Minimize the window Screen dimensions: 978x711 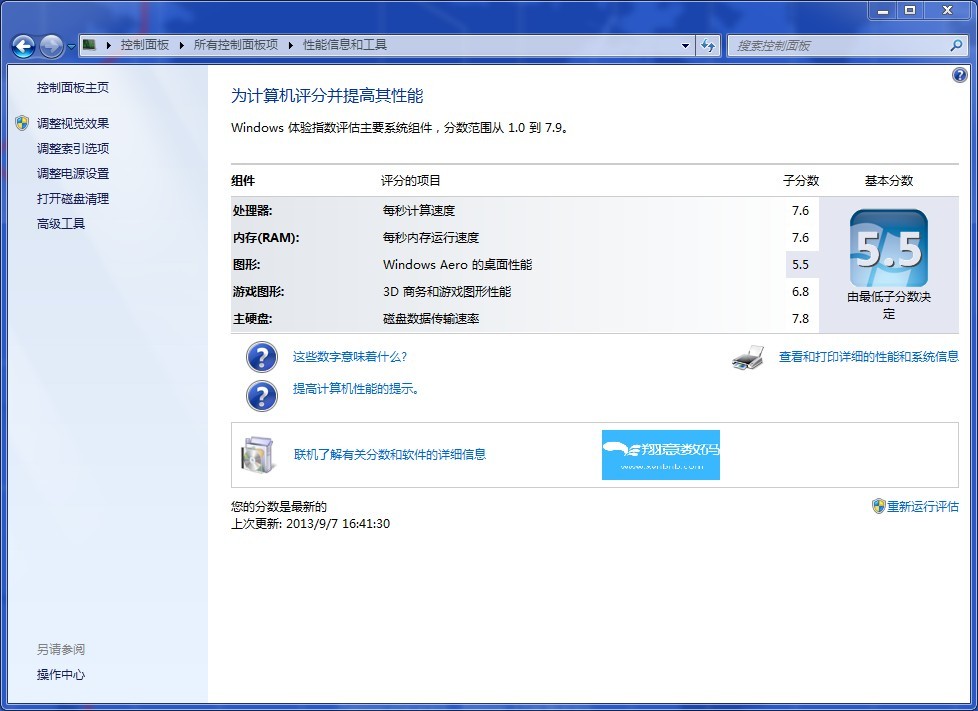tap(883, 11)
